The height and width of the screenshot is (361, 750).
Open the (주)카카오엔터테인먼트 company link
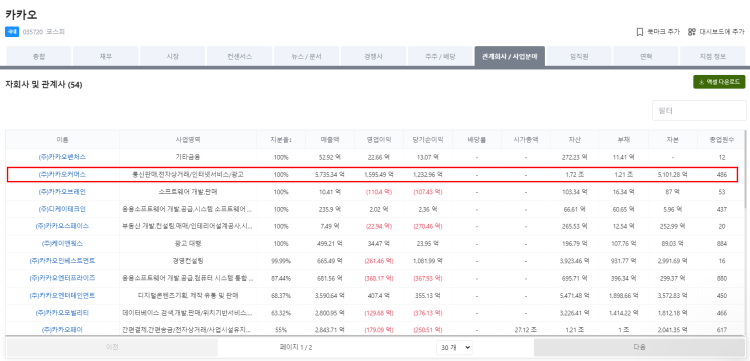pos(62,295)
